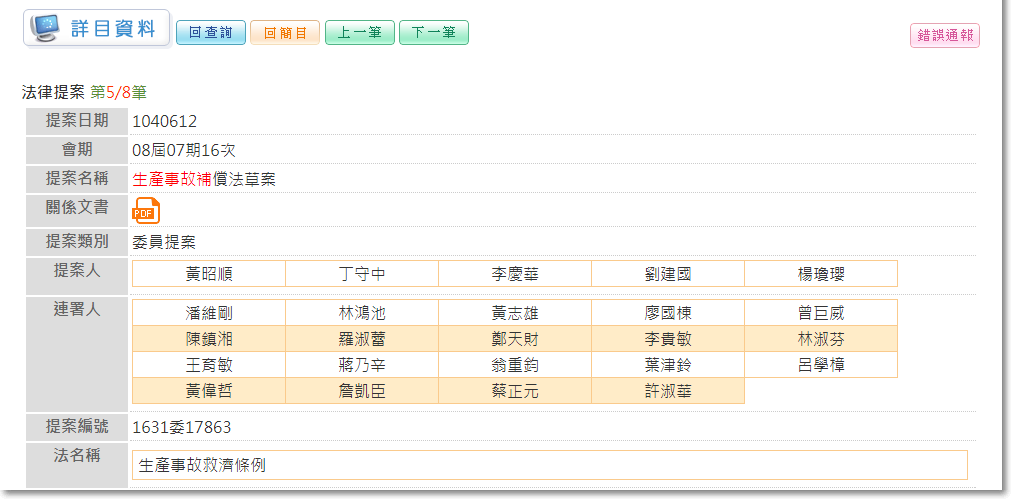Click the 詳目資料 monitor icon
This screenshot has width=1011, height=500.
click(46, 28)
